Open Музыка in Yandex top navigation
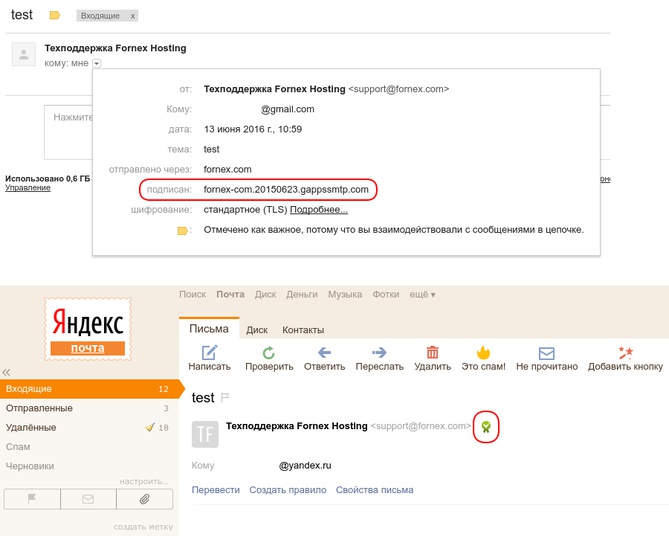This screenshot has height=540, width=669. pos(345,294)
